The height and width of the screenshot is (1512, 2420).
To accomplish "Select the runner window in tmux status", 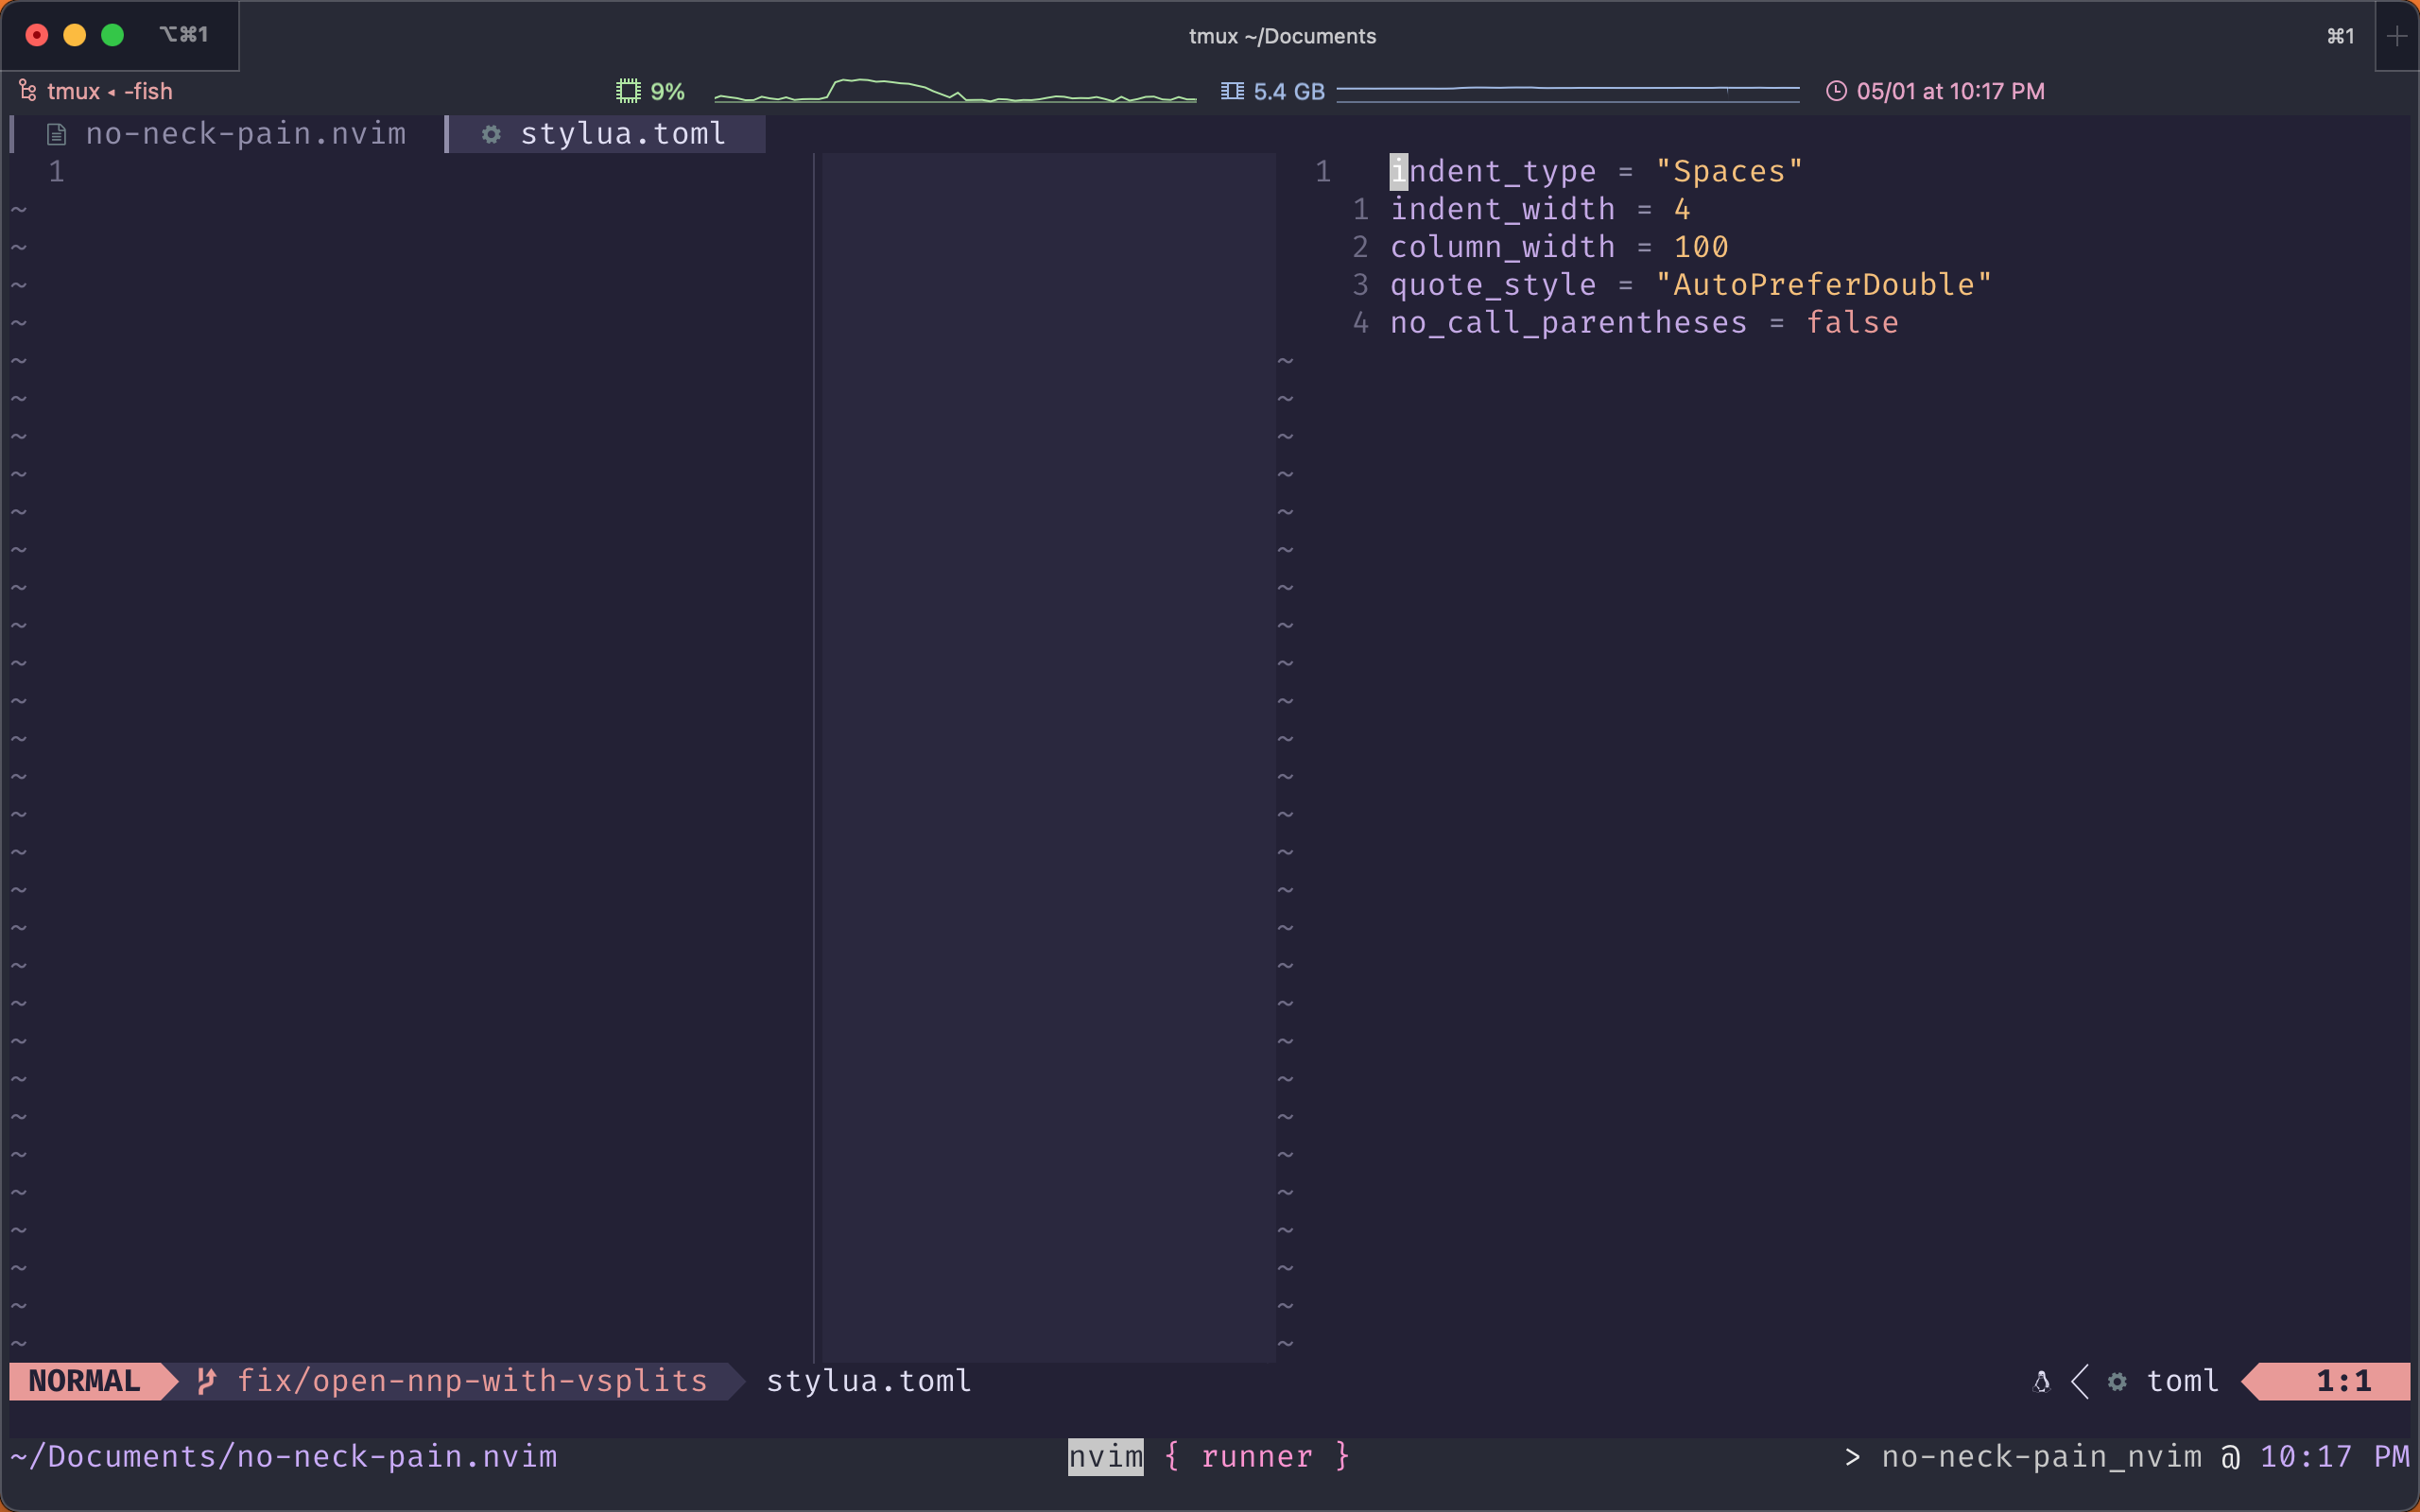I will coord(1256,1457).
